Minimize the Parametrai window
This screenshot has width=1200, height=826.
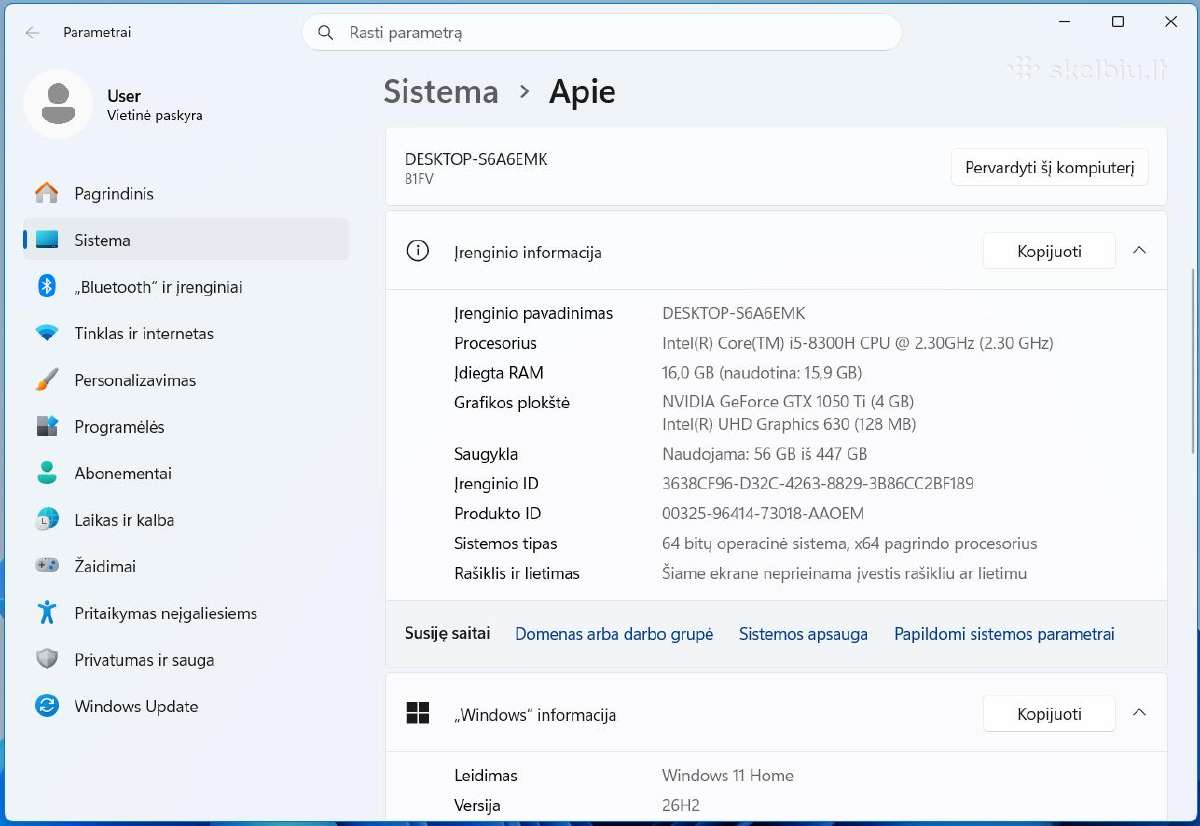(1065, 21)
